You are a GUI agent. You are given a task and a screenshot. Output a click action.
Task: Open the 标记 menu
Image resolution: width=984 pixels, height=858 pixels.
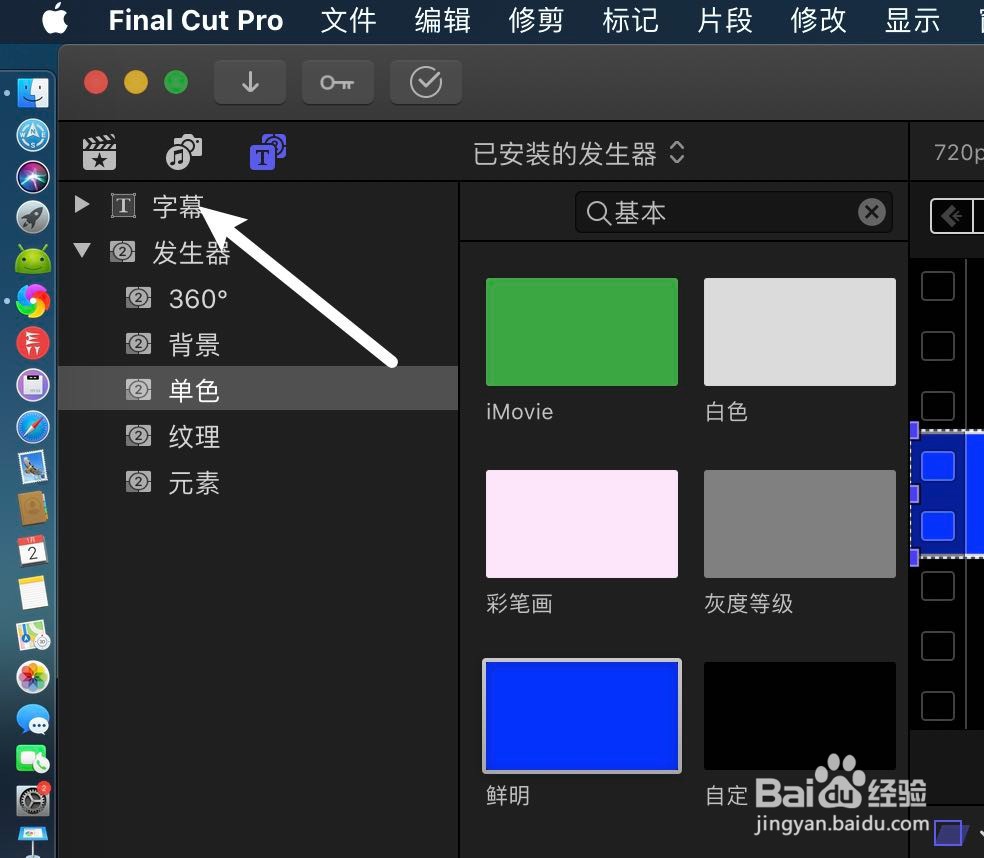click(x=631, y=20)
